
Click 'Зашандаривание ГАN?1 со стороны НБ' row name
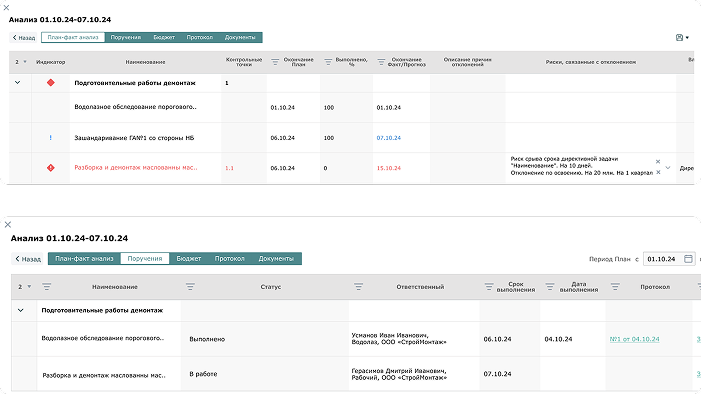134,138
